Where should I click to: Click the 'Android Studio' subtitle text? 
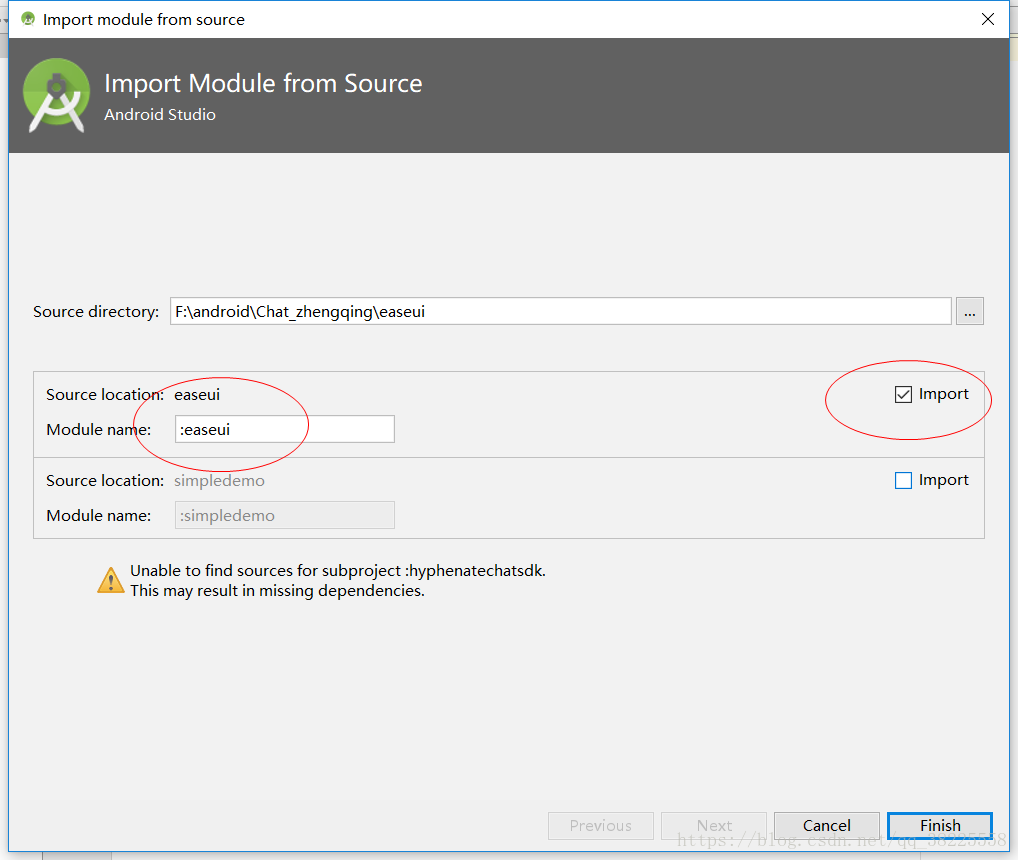point(160,114)
